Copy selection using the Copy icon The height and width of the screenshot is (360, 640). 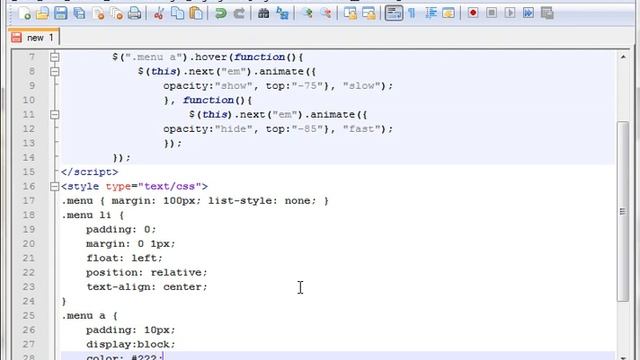coord(177,13)
